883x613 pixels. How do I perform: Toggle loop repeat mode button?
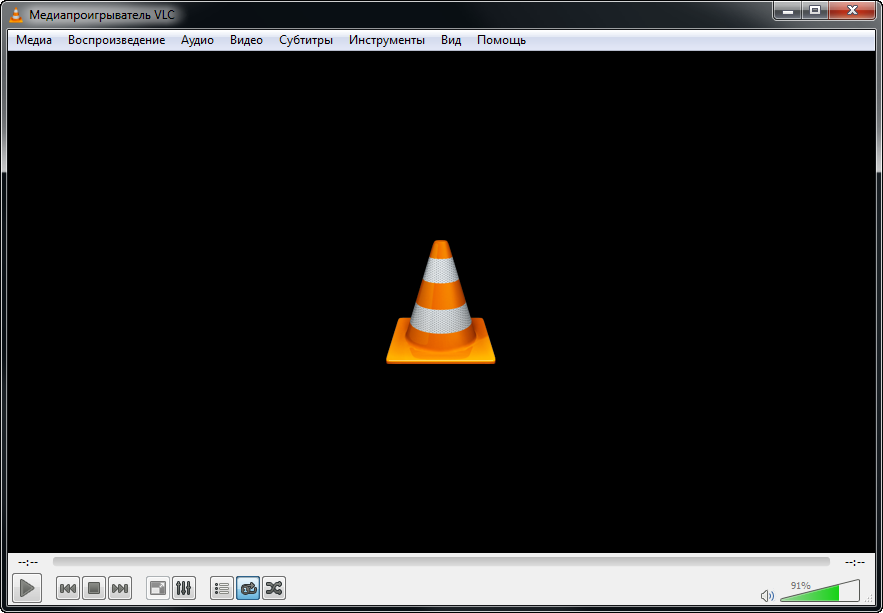248,588
